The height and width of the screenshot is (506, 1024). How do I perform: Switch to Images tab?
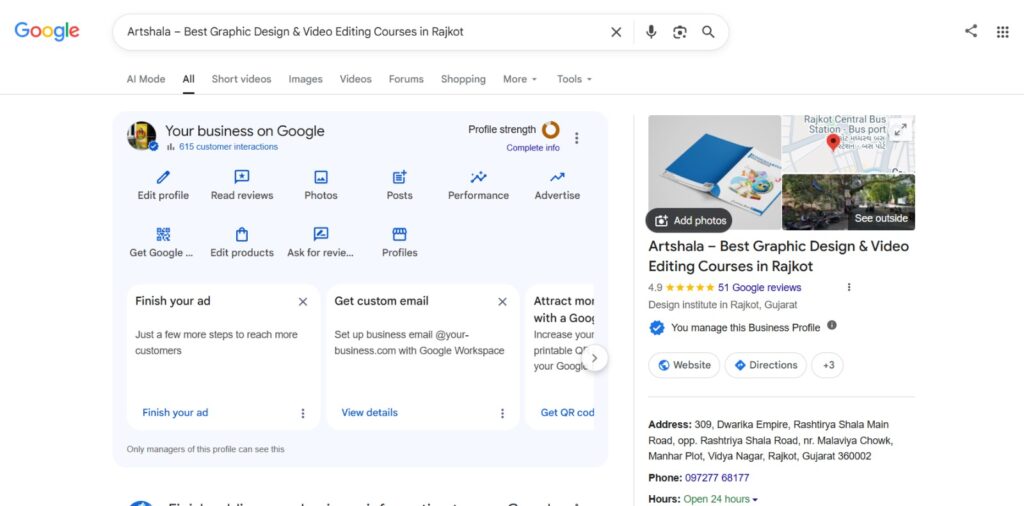(306, 79)
